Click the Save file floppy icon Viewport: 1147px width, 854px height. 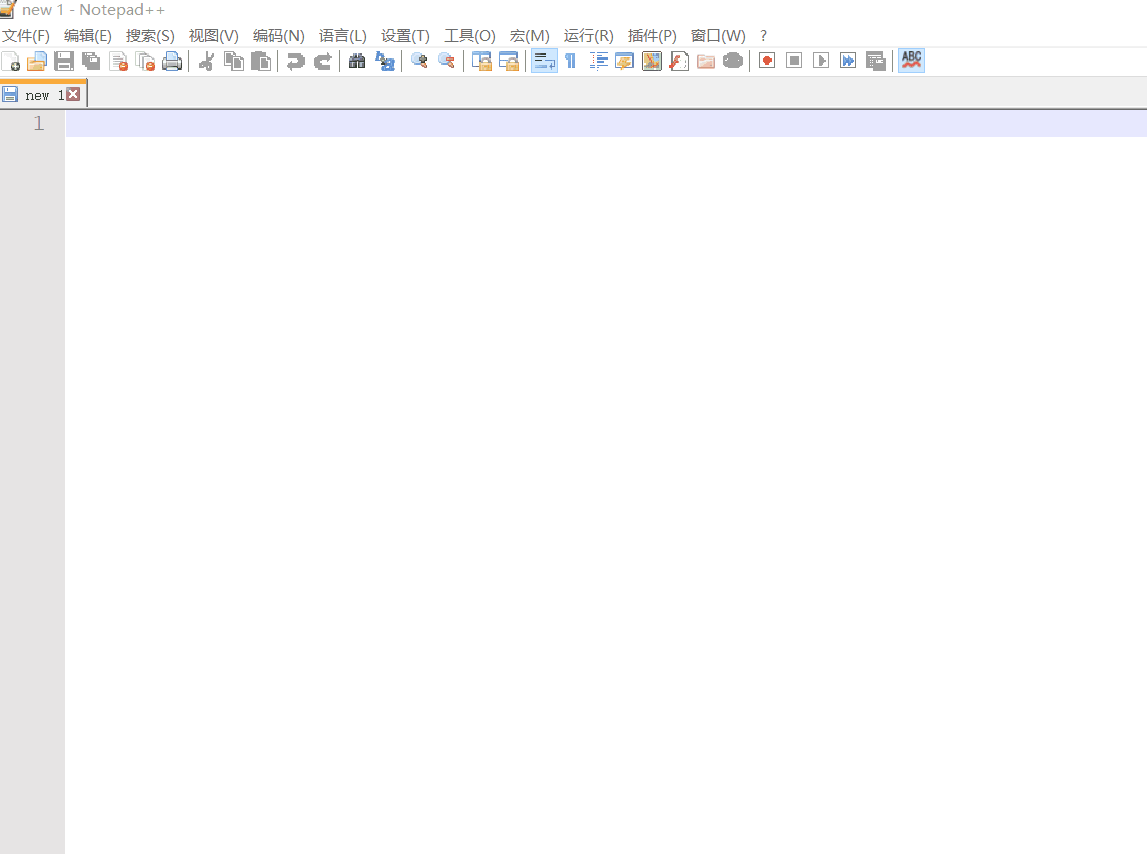(64, 61)
